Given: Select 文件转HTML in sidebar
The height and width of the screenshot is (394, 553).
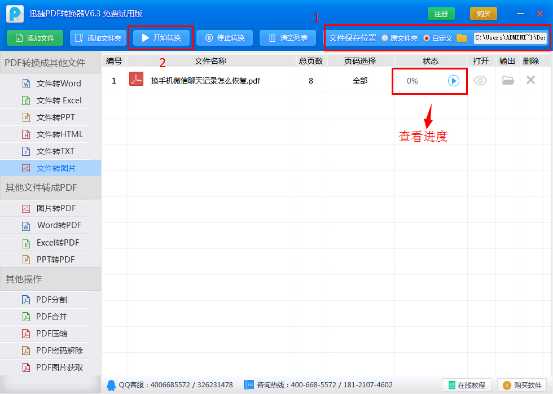Looking at the screenshot, I should click(x=51, y=134).
